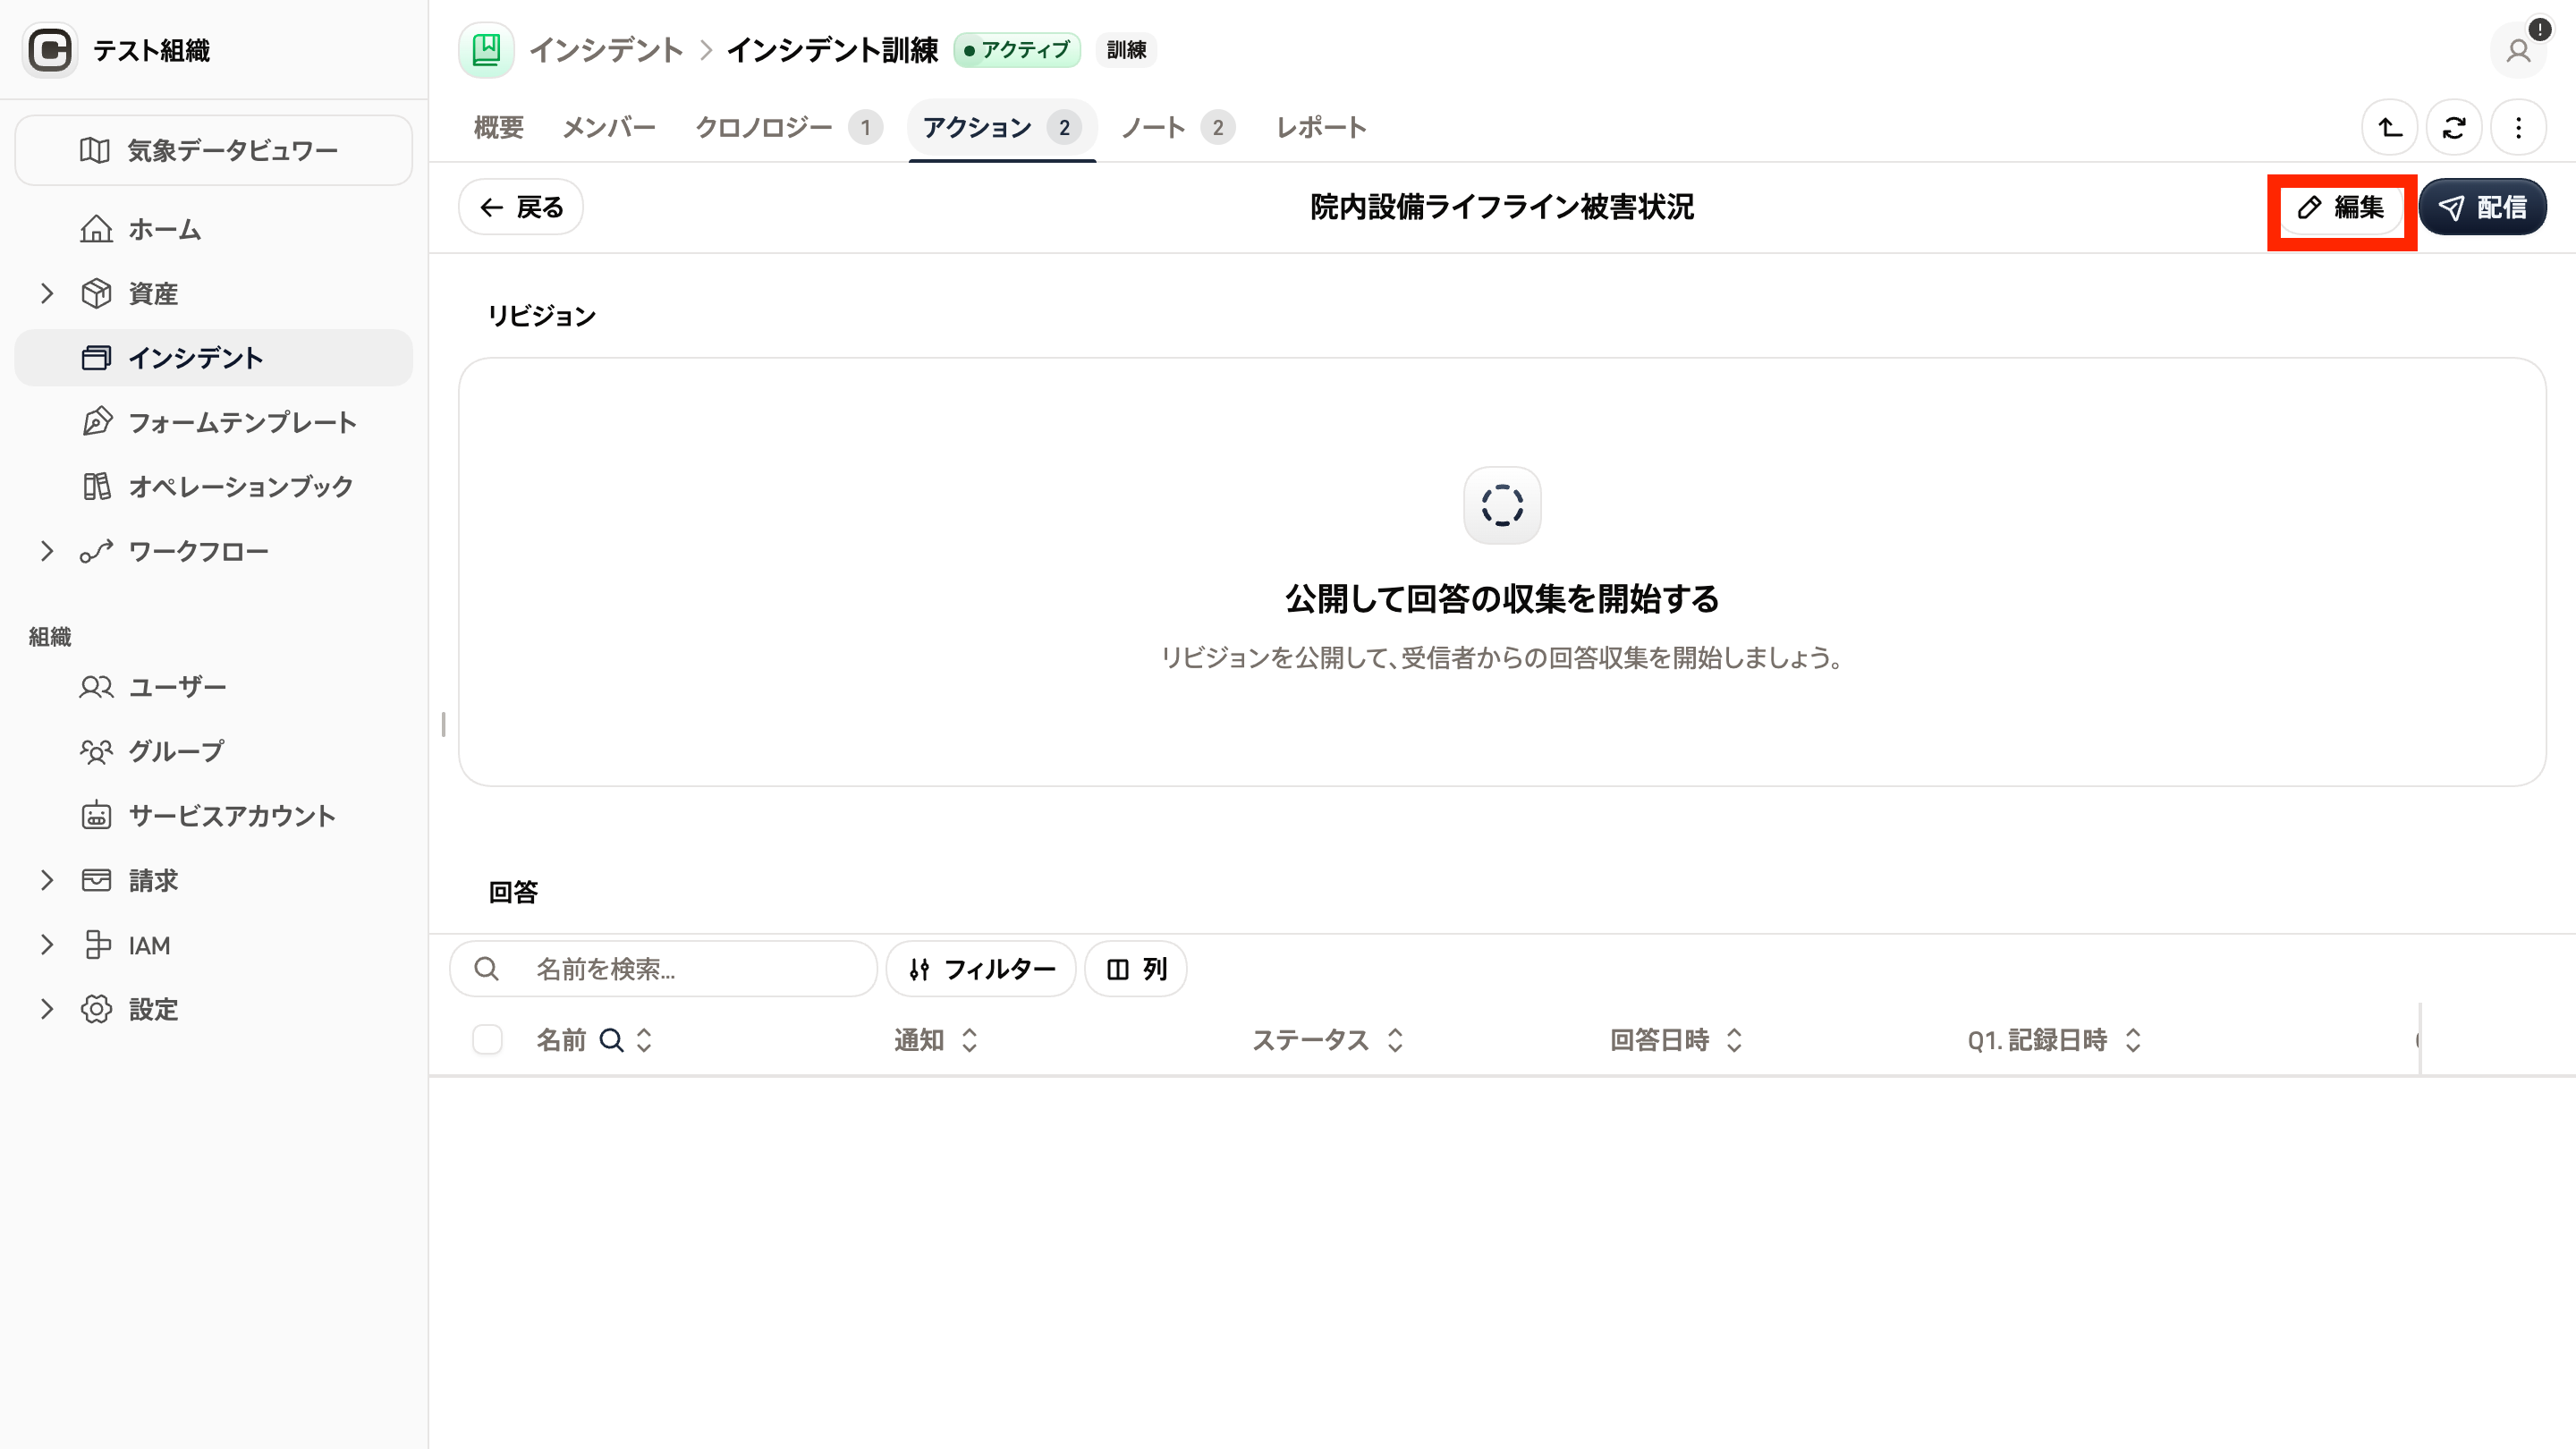Open グループ under 組織
This screenshot has height=1449, width=2576.
point(213,751)
